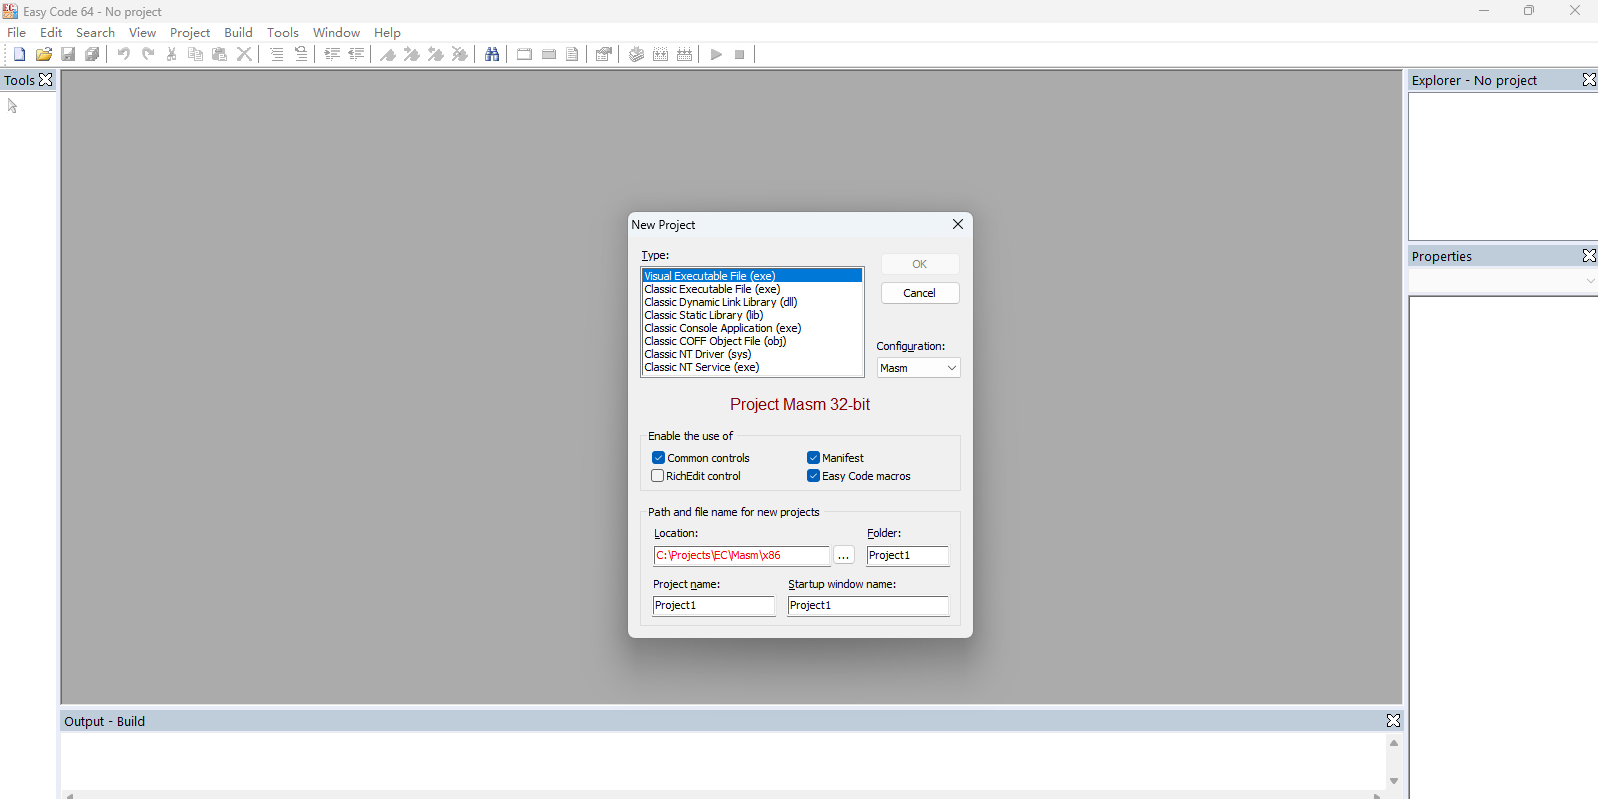Click the green Run play icon
Viewport: 1598px width, 799px height.
pos(716,54)
